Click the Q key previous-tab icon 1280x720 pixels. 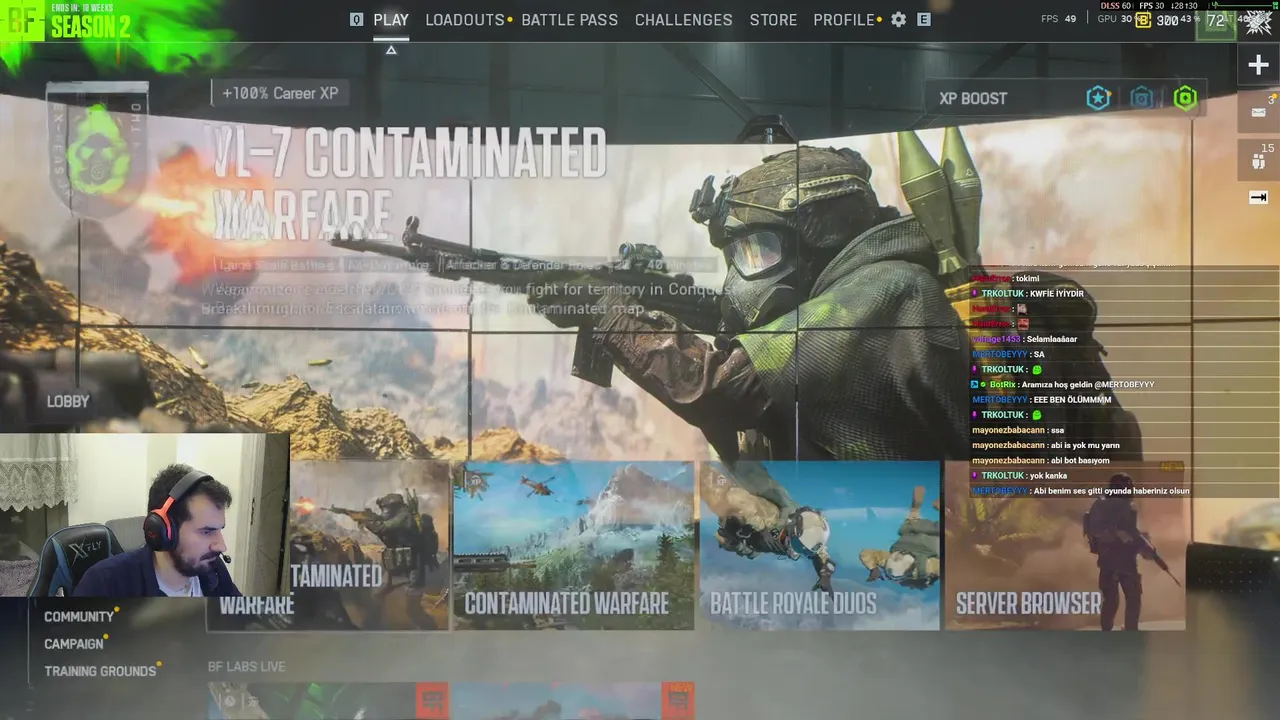click(x=356, y=19)
